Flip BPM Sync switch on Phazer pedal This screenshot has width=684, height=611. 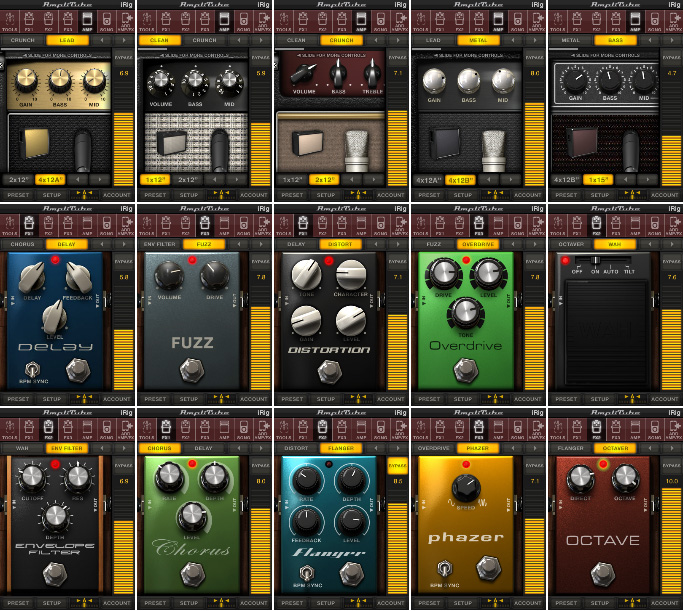click(444, 569)
